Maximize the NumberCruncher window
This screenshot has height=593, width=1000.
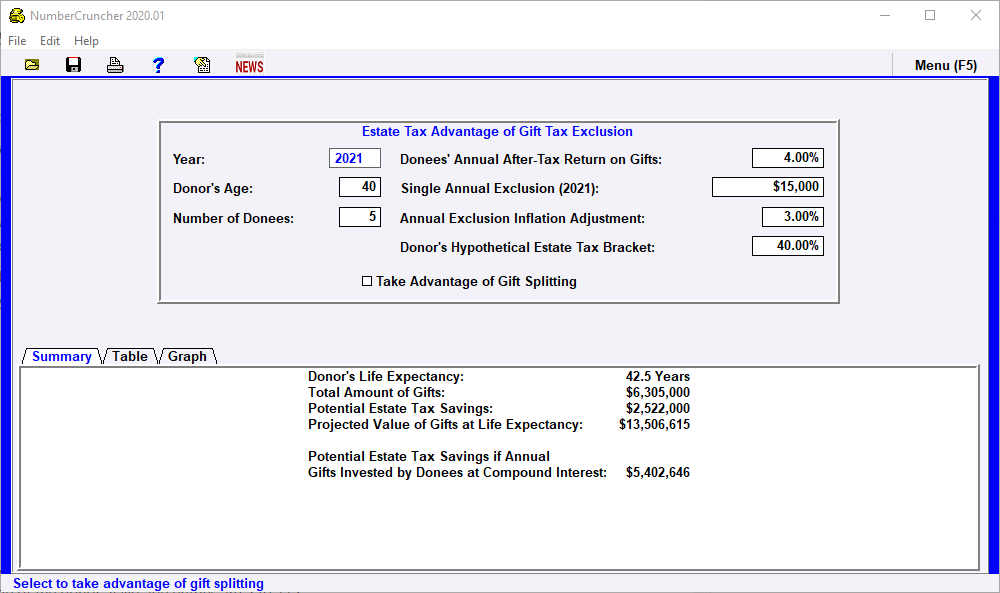click(930, 15)
